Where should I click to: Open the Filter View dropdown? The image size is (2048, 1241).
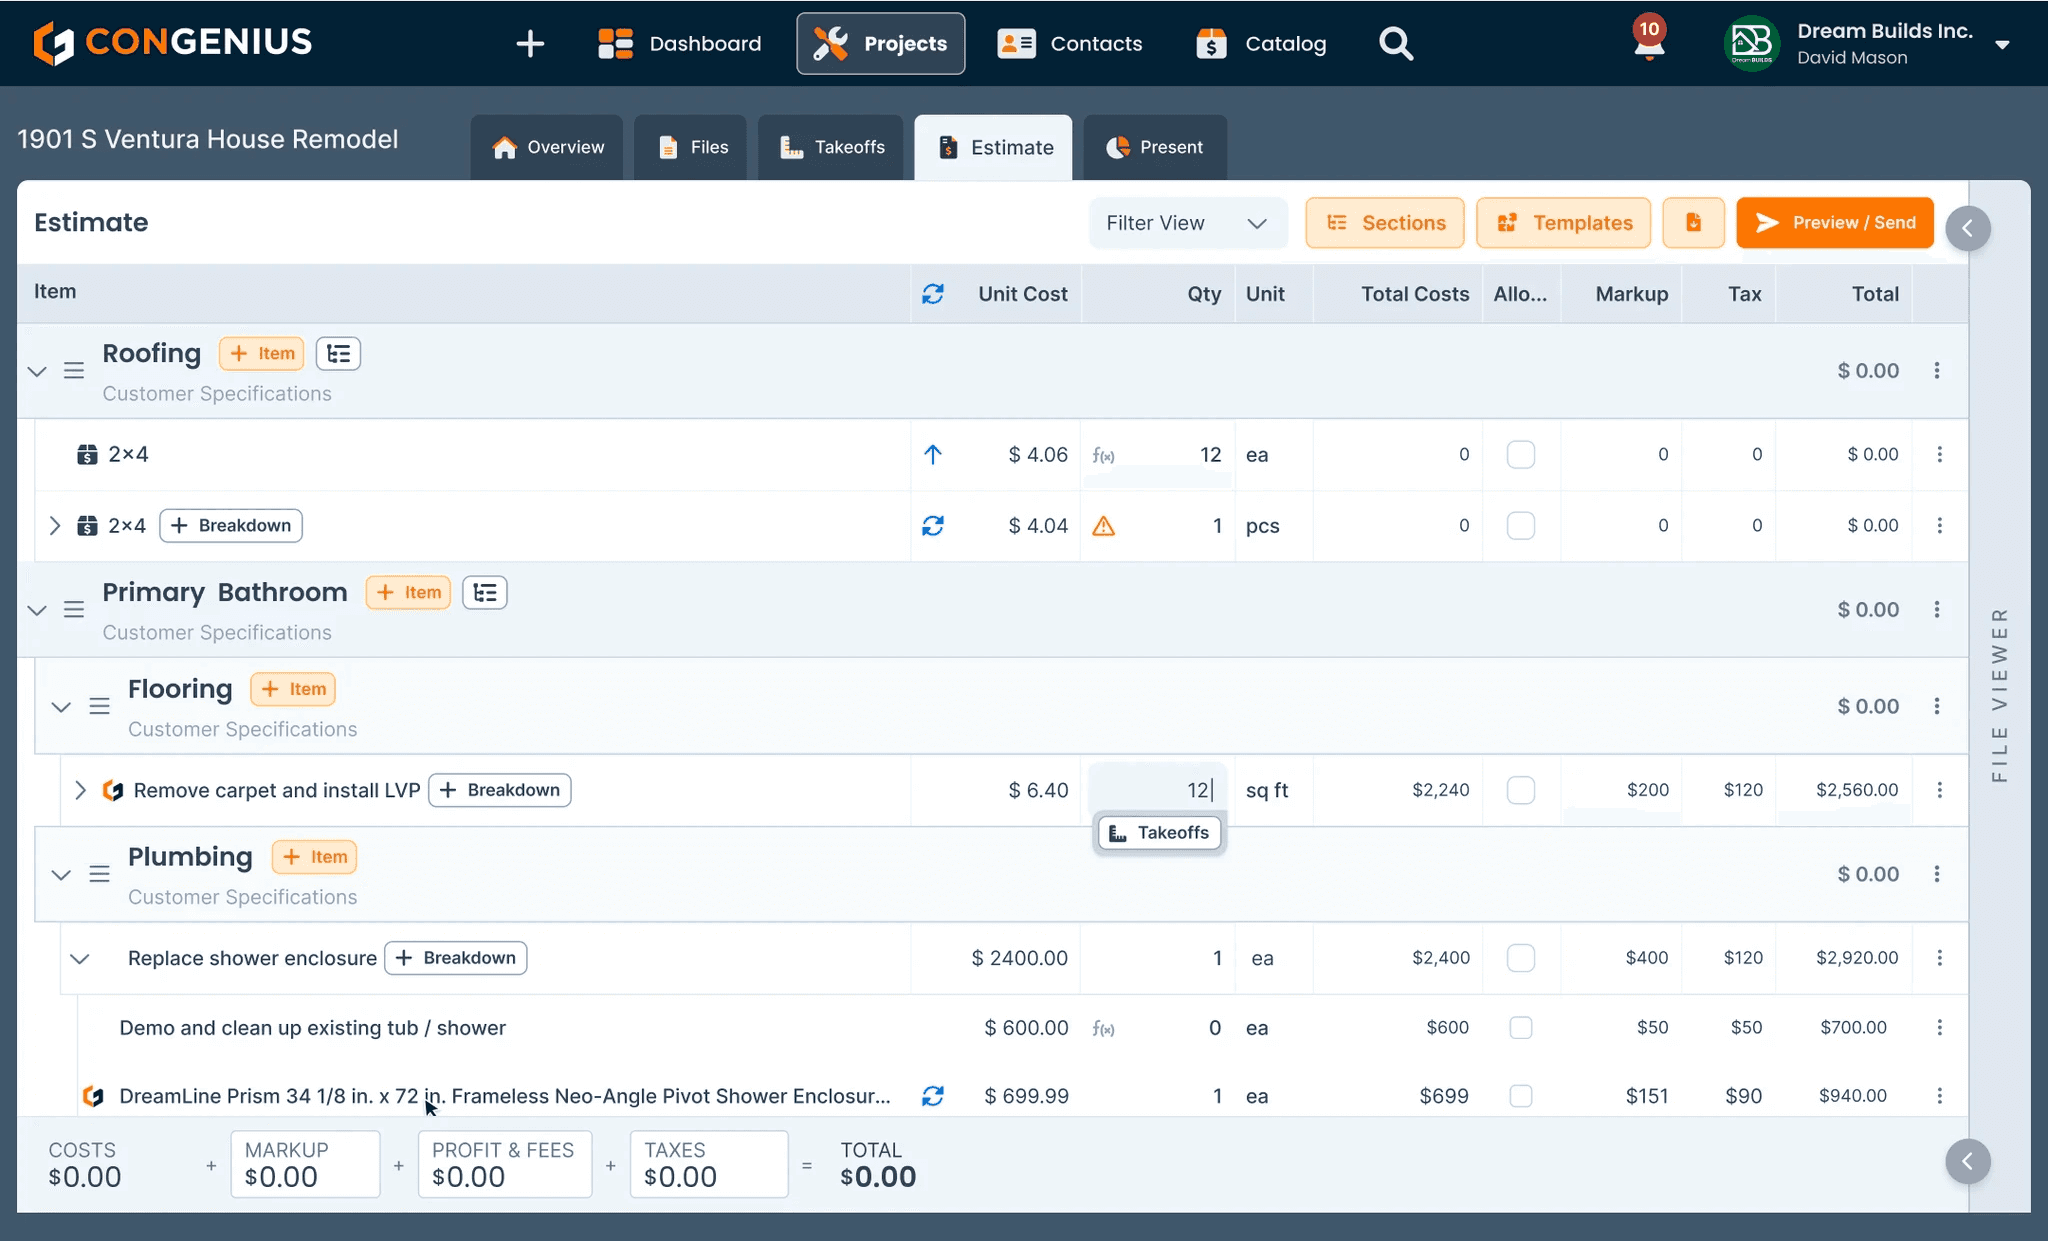[x=1187, y=222]
